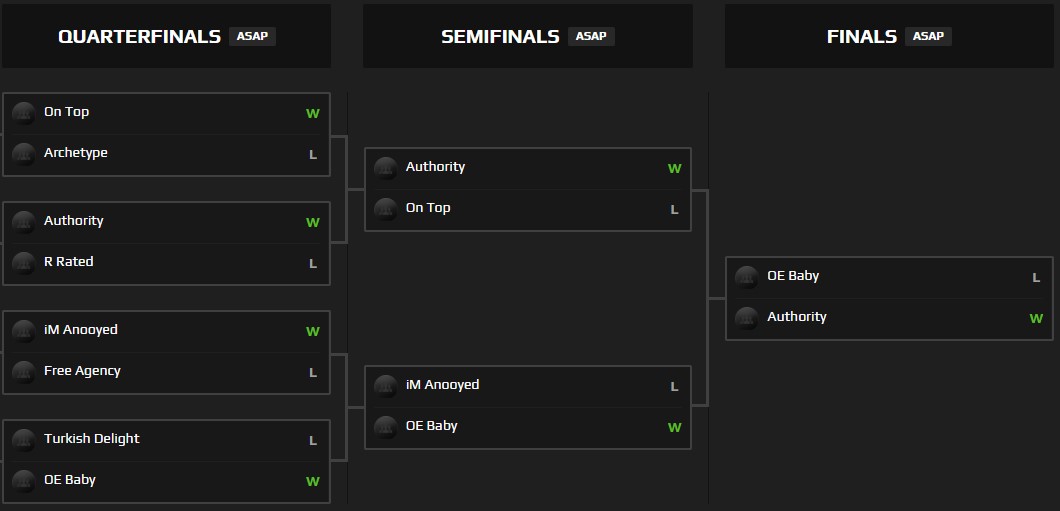1060x511 pixels.
Task: Open the Quarterfinals ASAP badge
Action: (x=252, y=36)
